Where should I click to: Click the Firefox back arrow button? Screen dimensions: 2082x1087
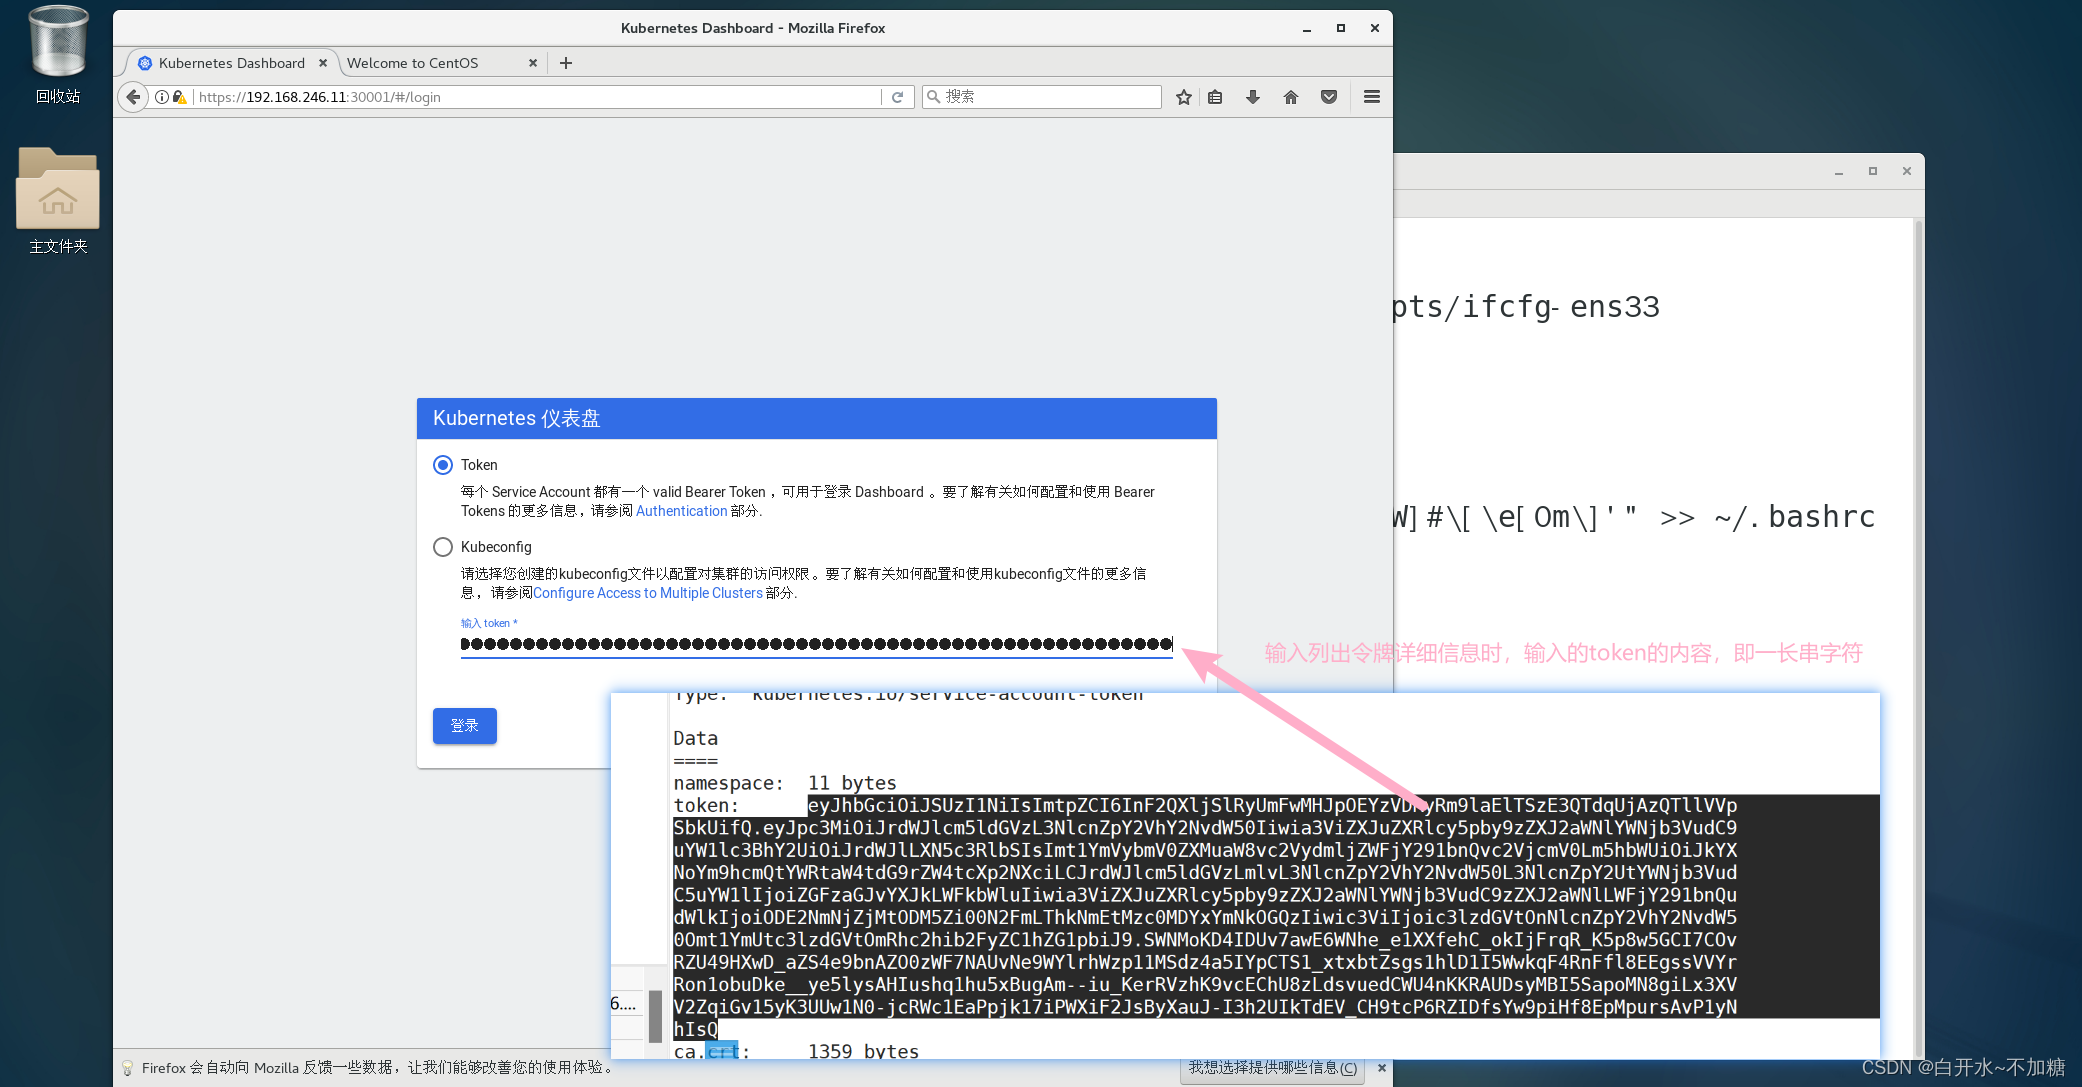click(133, 97)
